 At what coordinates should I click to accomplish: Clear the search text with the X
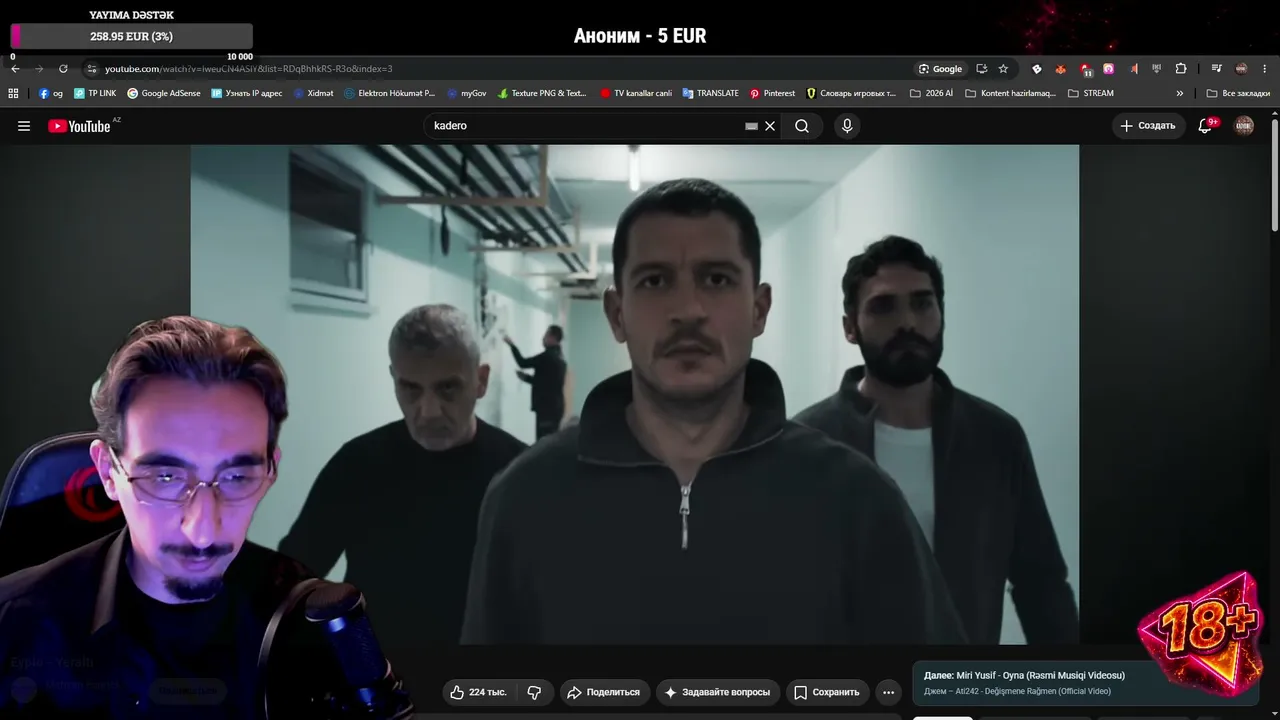tap(770, 126)
